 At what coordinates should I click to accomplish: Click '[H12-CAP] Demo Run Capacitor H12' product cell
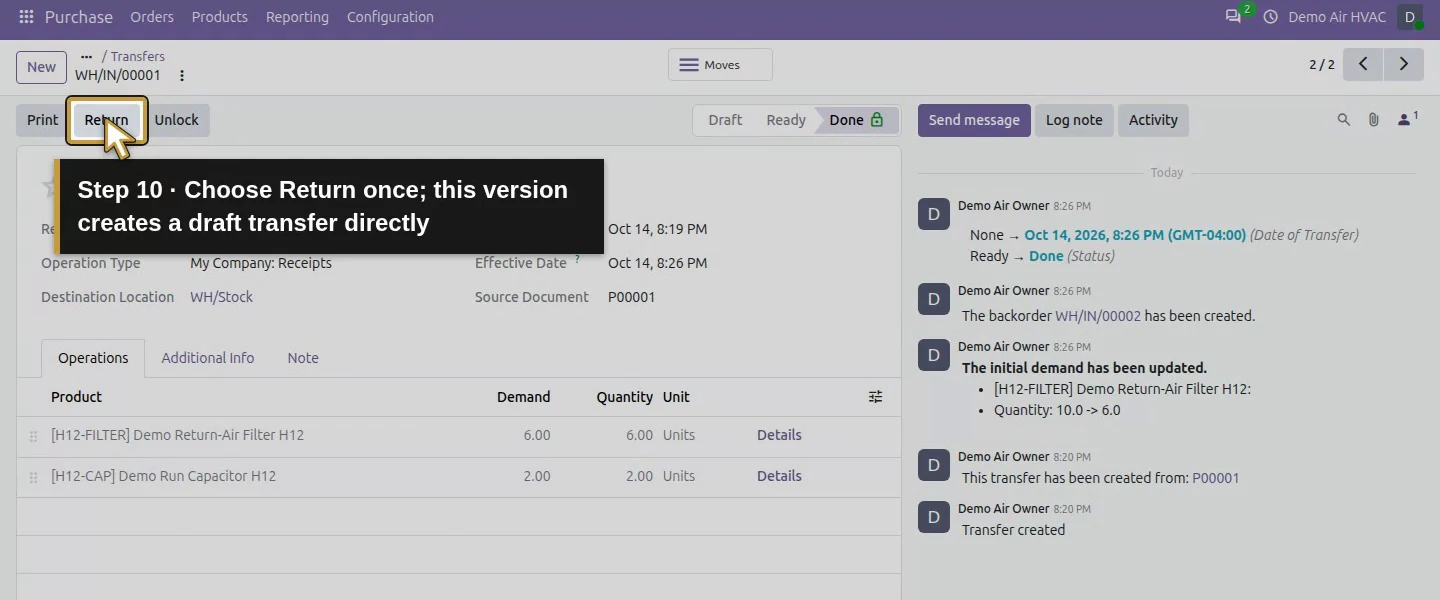click(x=163, y=476)
